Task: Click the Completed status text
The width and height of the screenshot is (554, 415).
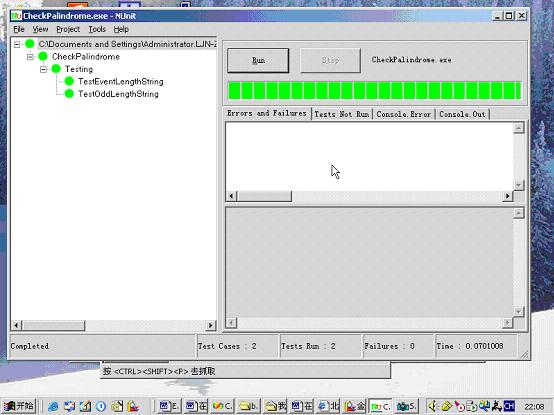Action: (x=30, y=346)
